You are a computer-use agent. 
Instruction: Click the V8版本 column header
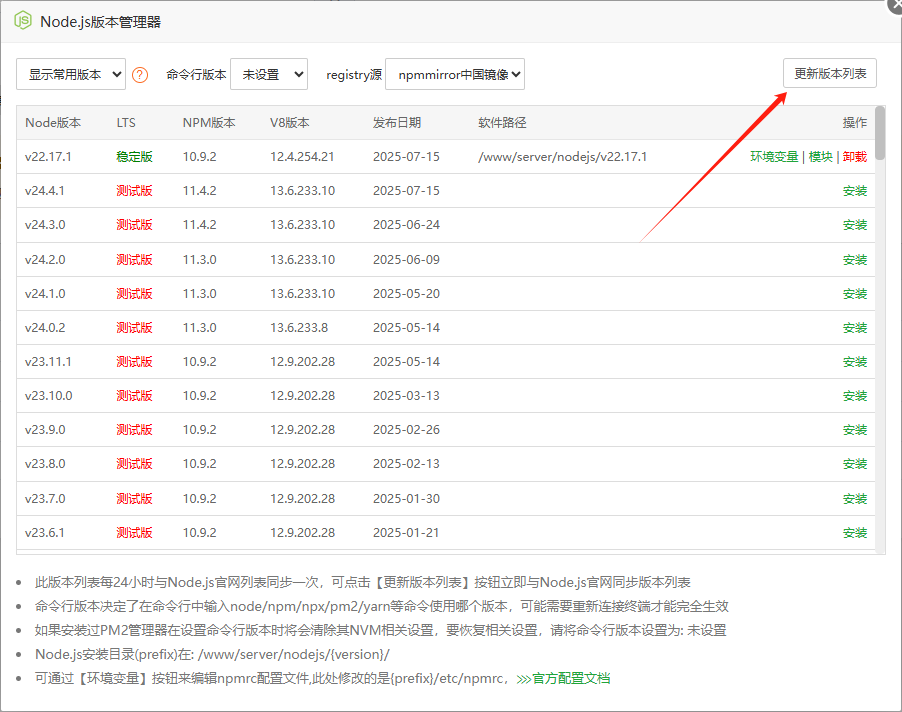pos(289,123)
